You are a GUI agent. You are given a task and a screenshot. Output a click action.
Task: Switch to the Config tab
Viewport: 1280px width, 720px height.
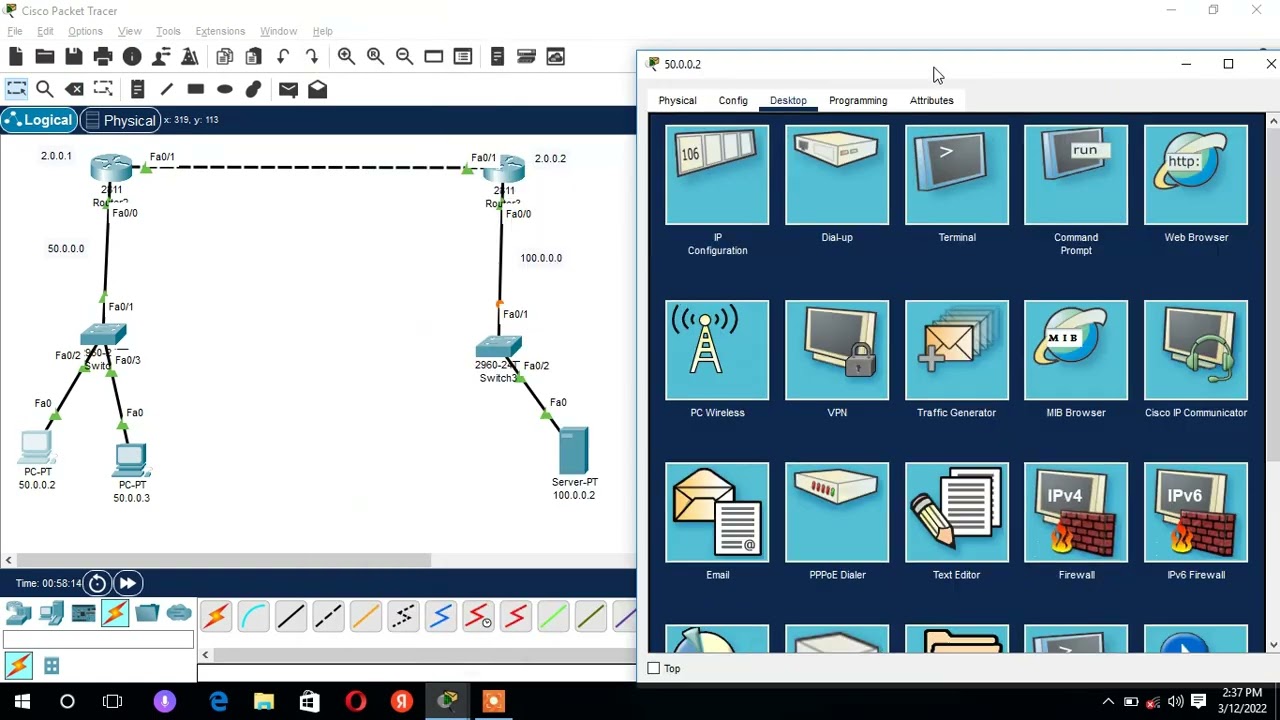(733, 101)
